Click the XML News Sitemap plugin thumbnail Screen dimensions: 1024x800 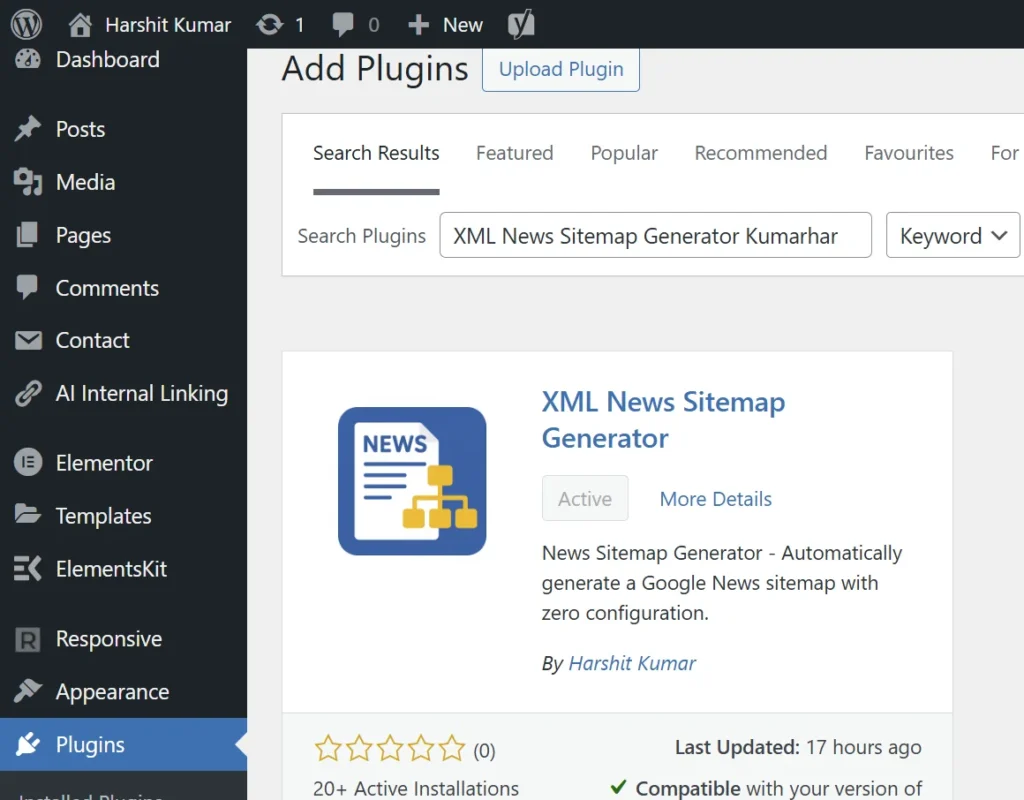tap(412, 481)
